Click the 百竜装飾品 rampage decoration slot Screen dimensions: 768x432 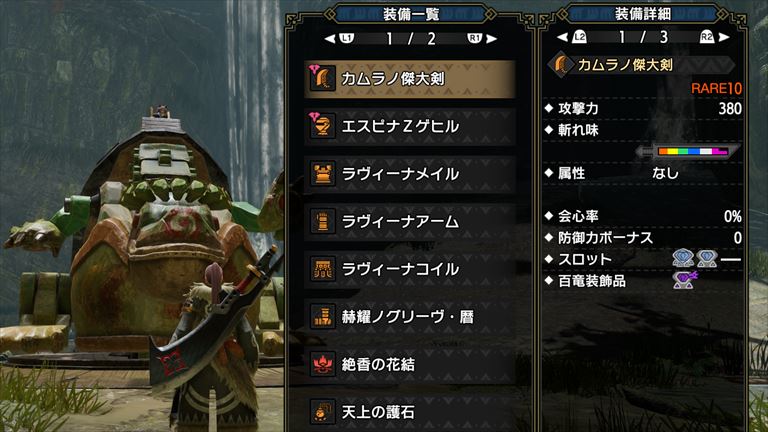click(684, 280)
